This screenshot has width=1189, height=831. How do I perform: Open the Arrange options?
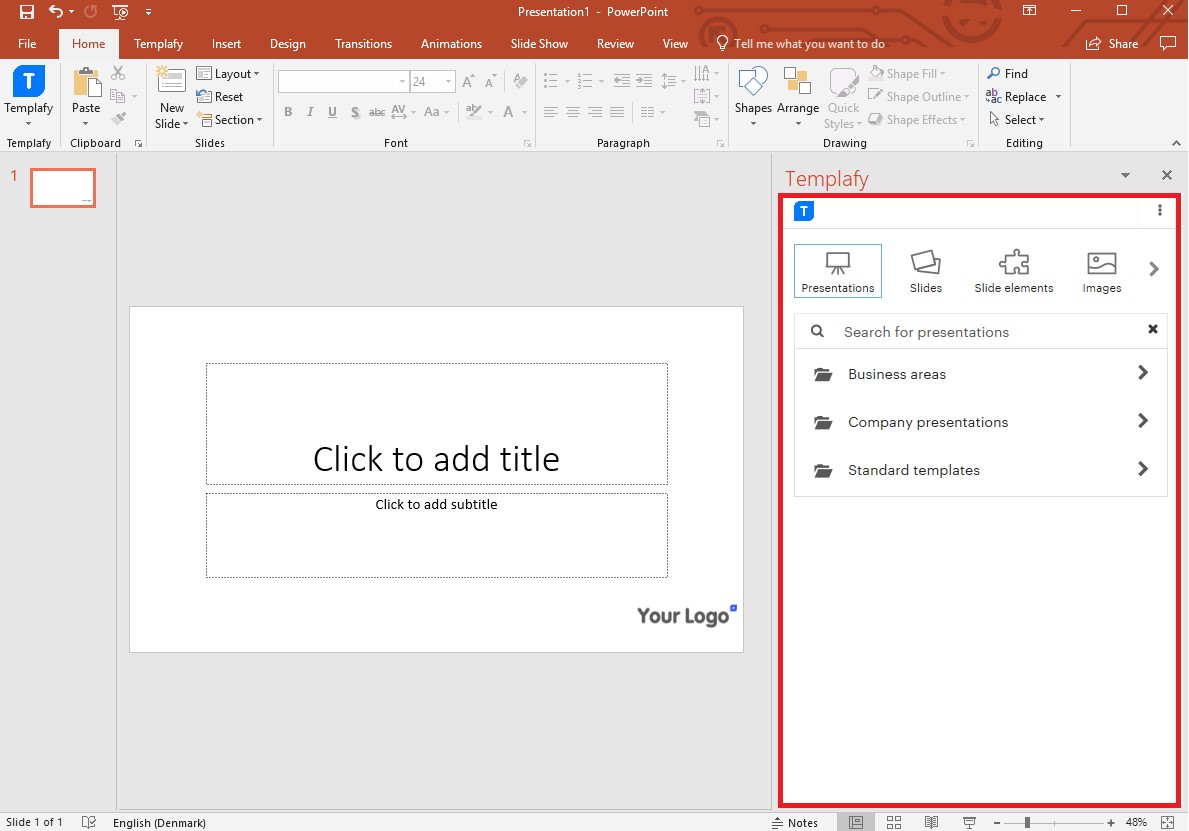point(798,97)
